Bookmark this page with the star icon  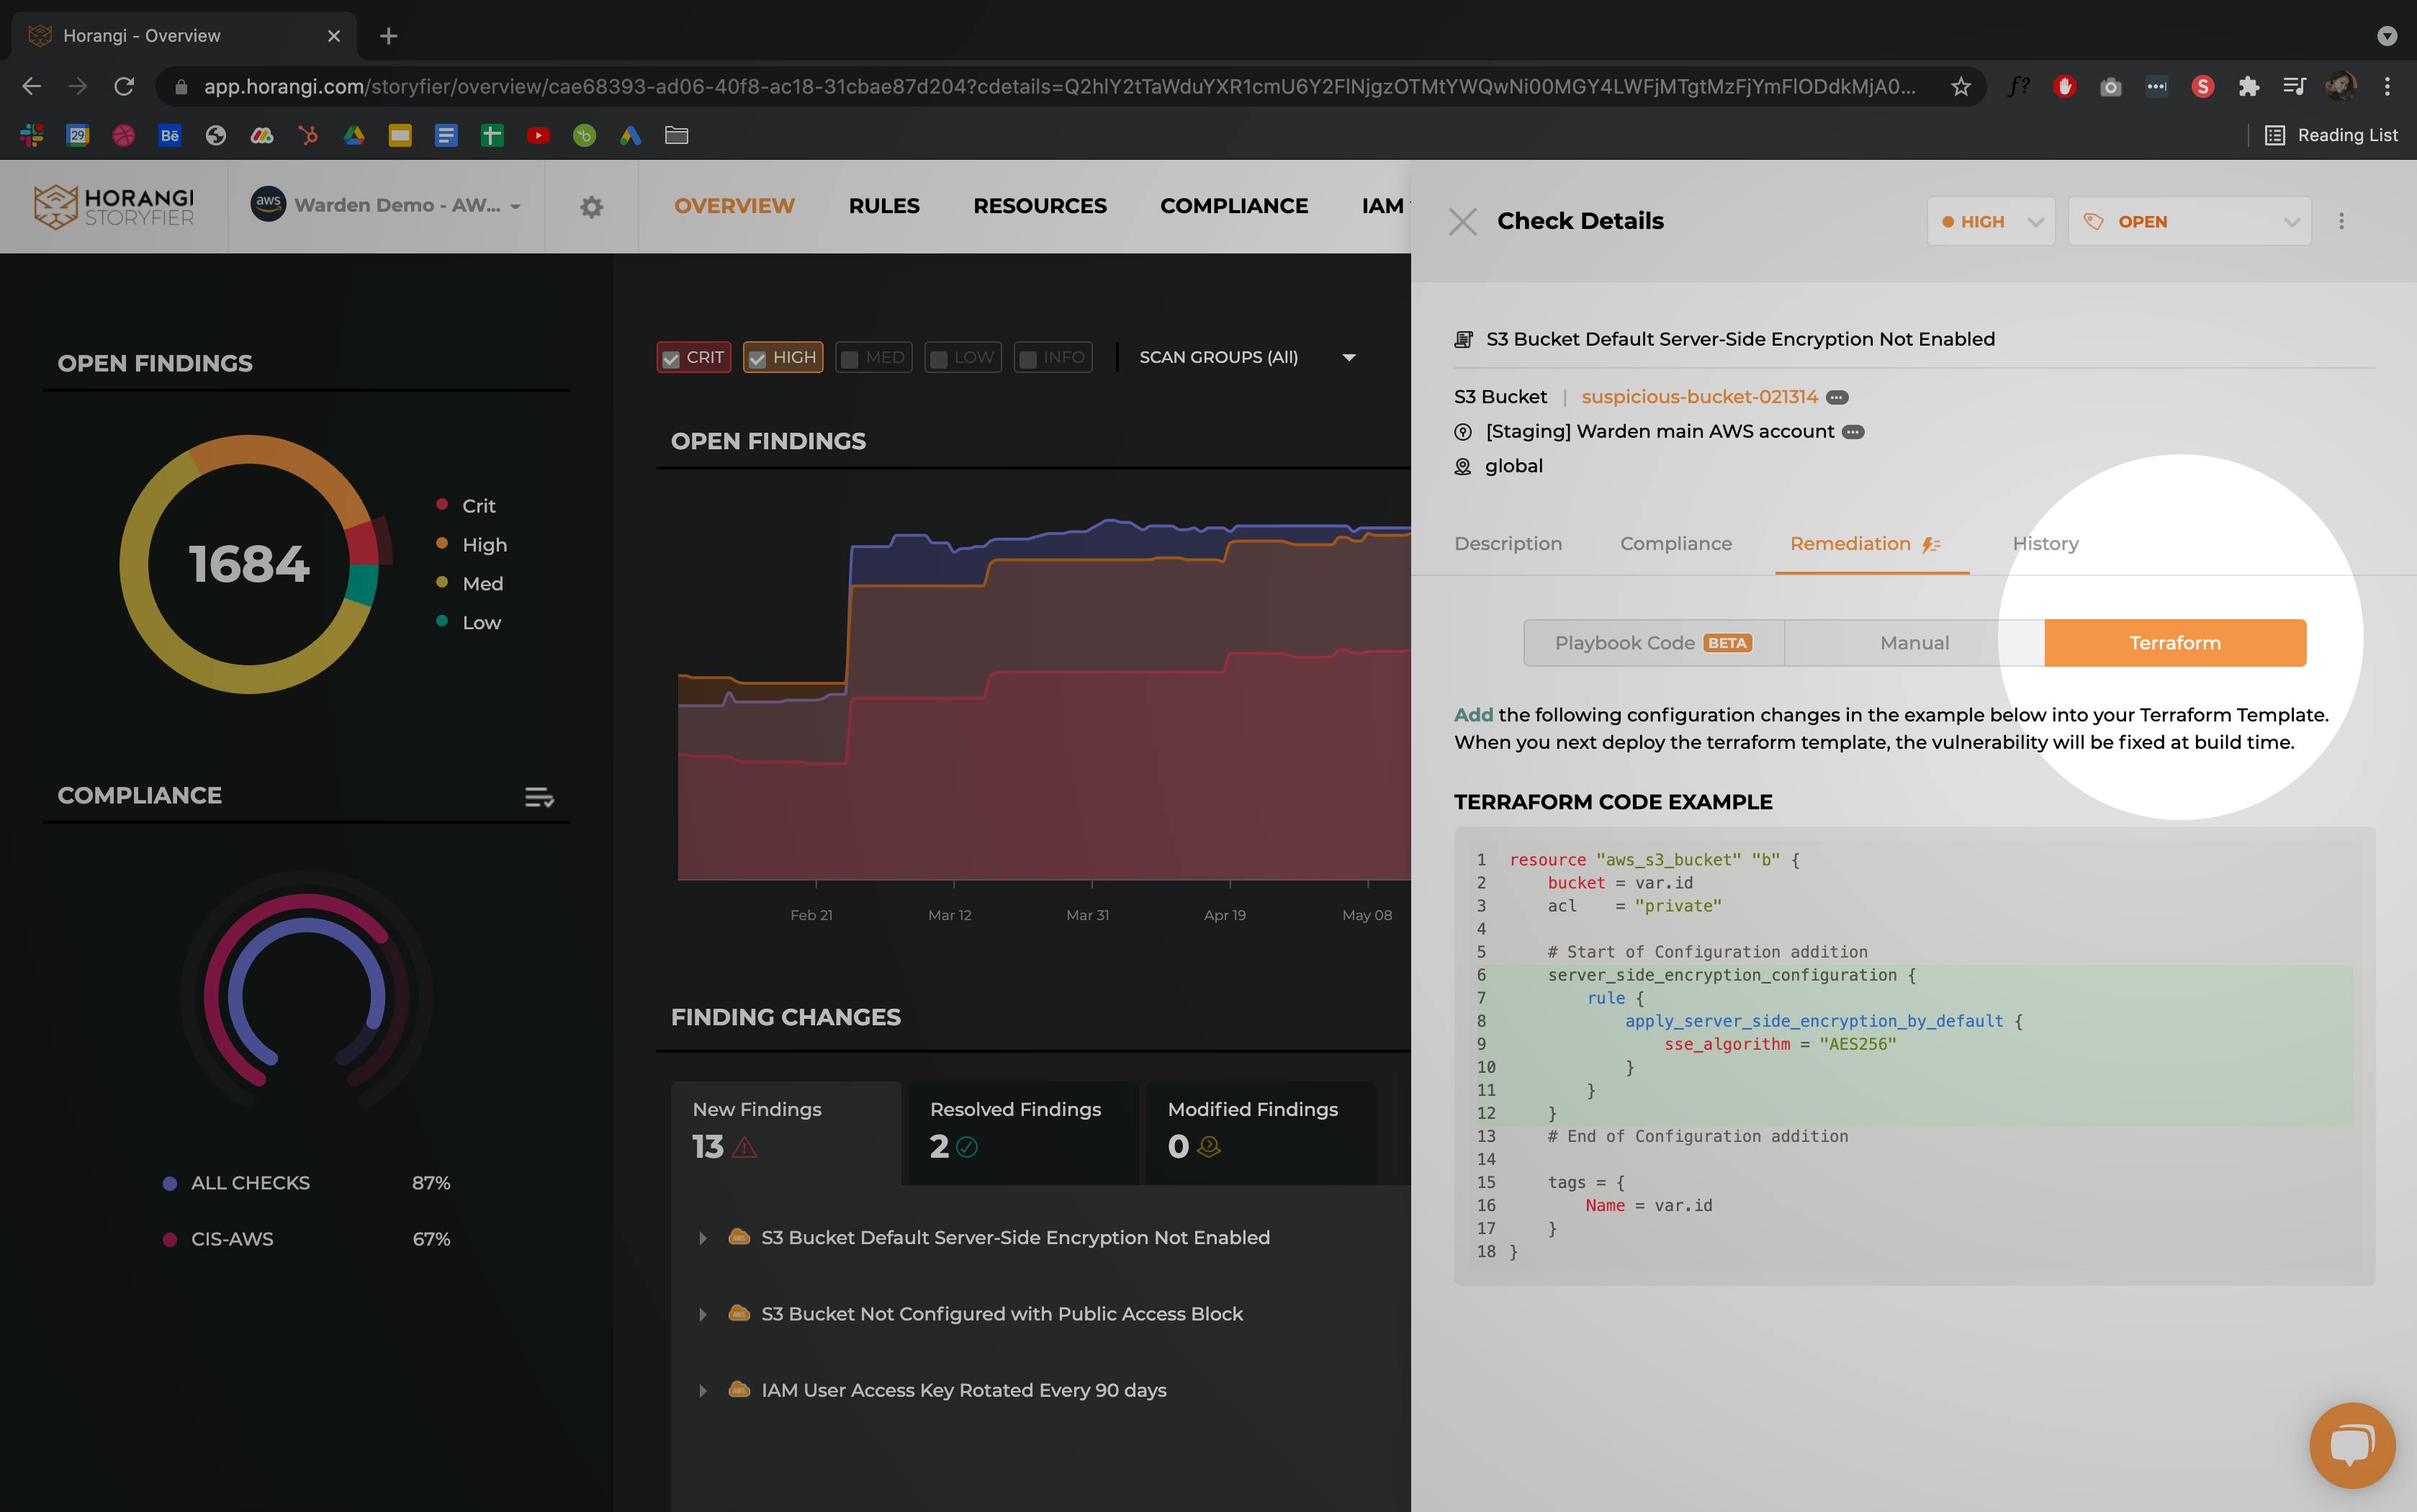1961,87
